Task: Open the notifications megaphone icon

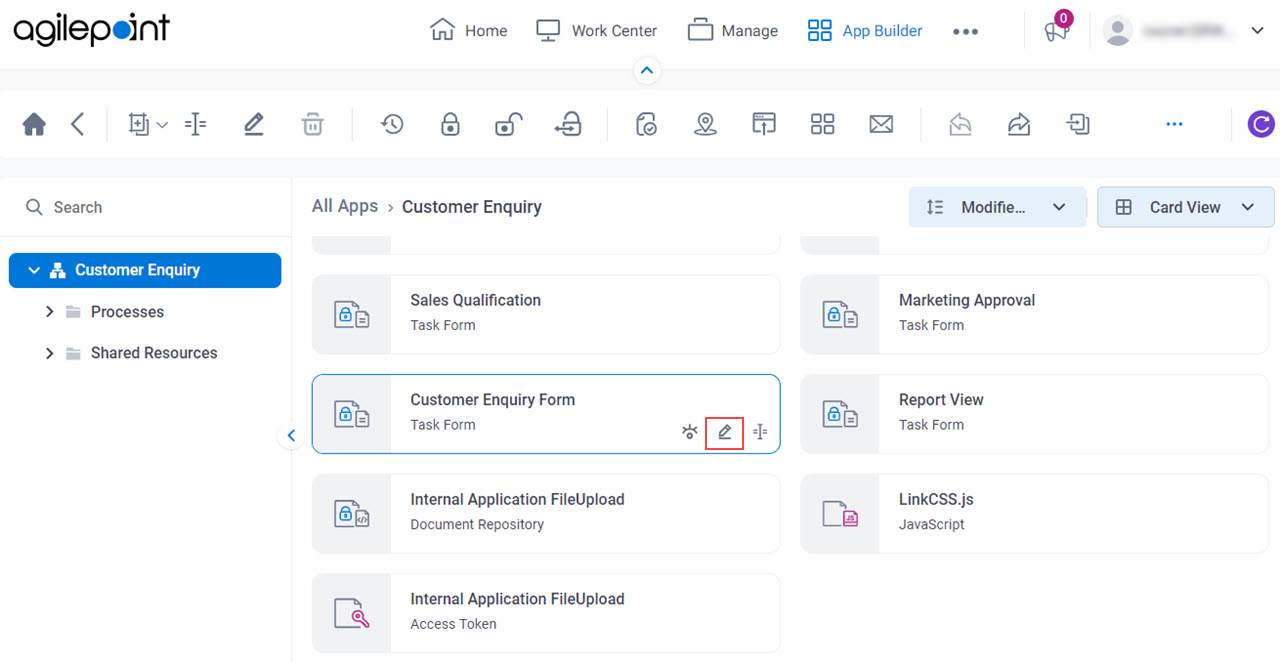Action: pyautogui.click(x=1056, y=31)
